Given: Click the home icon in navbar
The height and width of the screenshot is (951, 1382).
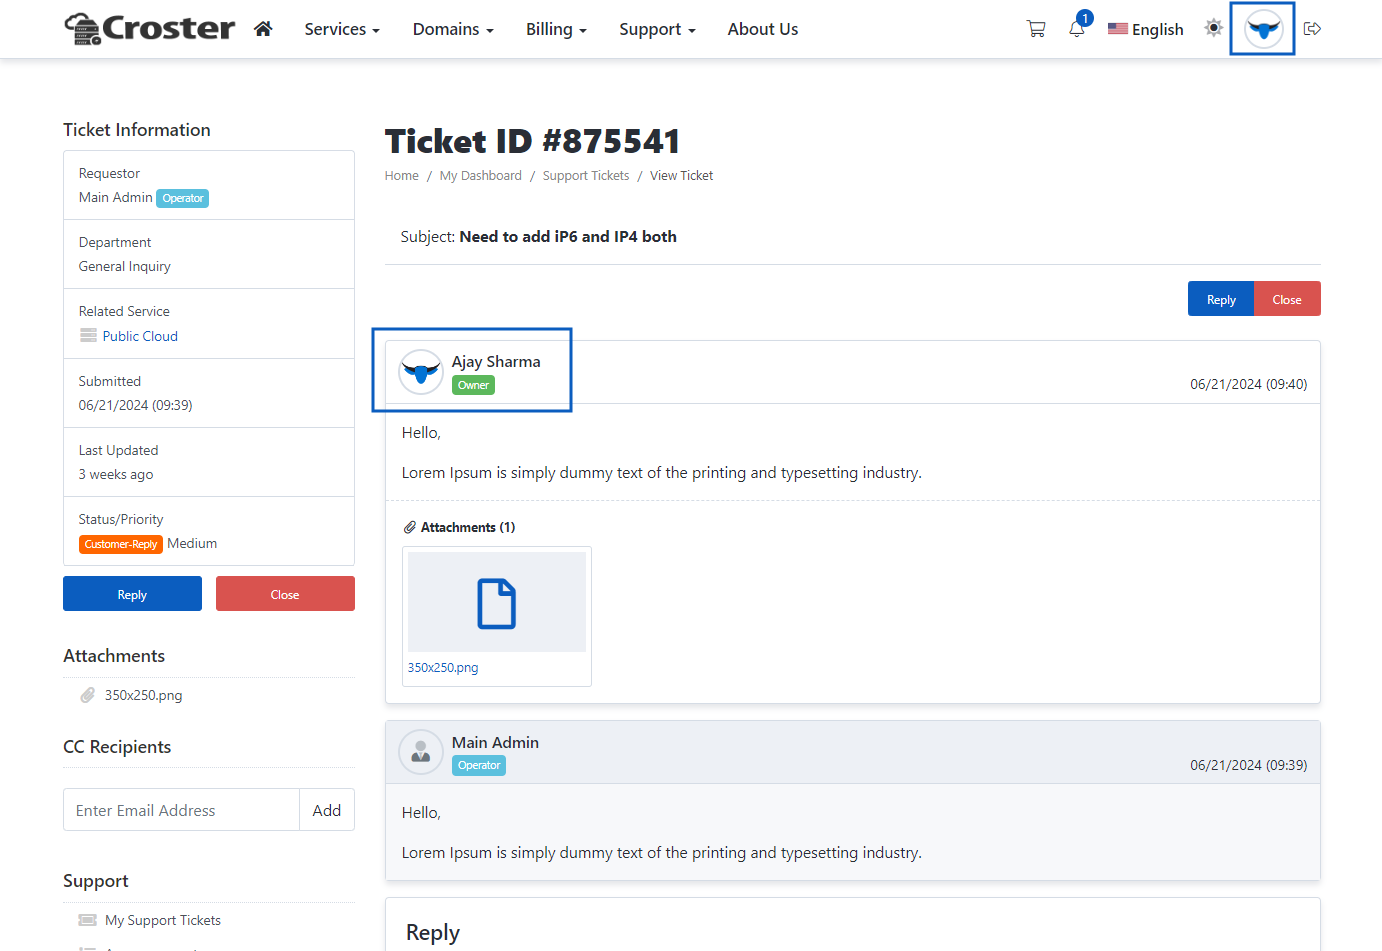Looking at the screenshot, I should [x=263, y=29].
